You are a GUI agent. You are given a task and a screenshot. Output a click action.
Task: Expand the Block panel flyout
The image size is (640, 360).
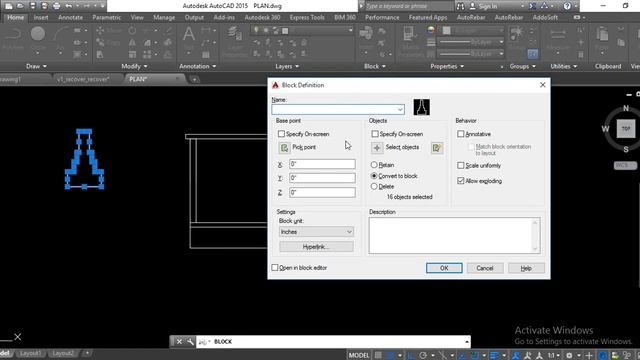click(375, 66)
